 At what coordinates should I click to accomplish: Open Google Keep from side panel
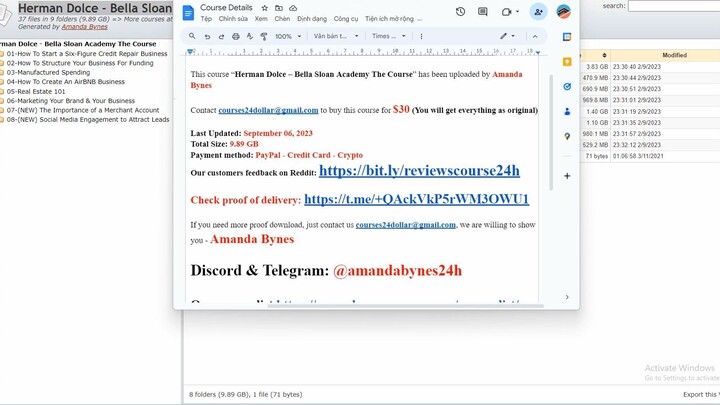[567, 61]
